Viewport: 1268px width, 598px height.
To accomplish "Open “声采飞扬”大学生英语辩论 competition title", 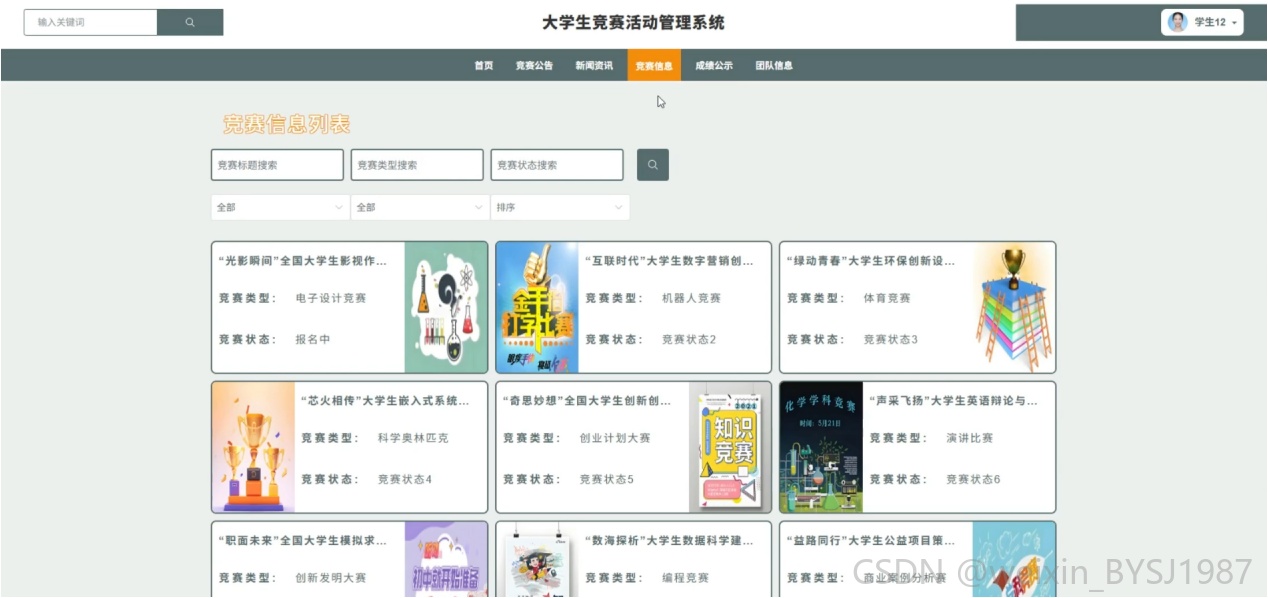I will tap(953, 401).
